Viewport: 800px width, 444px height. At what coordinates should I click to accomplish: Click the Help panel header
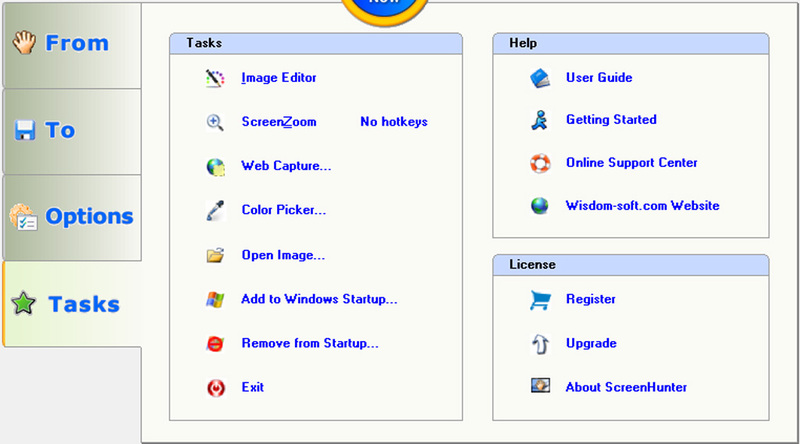[631, 43]
